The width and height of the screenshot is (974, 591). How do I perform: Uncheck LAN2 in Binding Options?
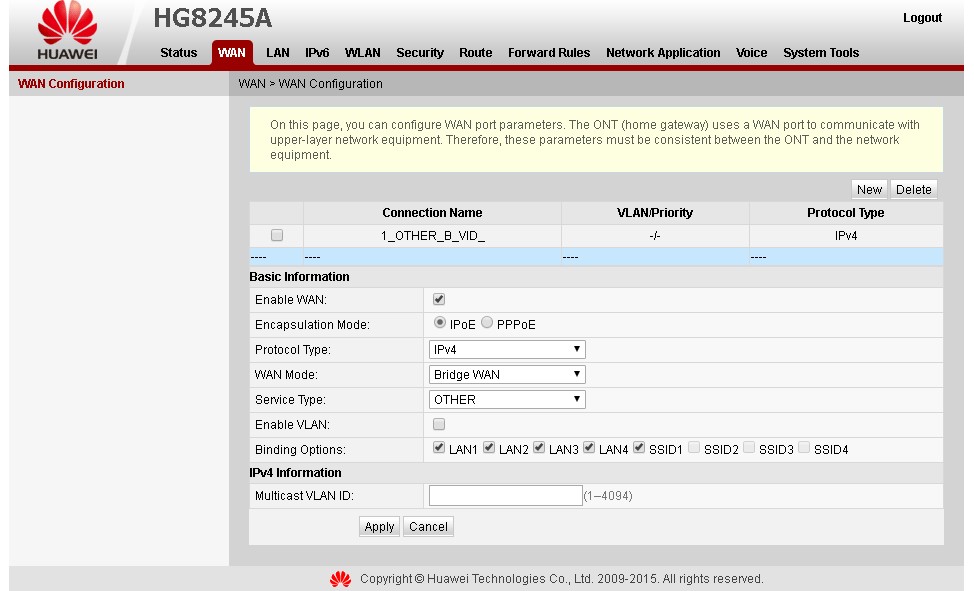(489, 448)
